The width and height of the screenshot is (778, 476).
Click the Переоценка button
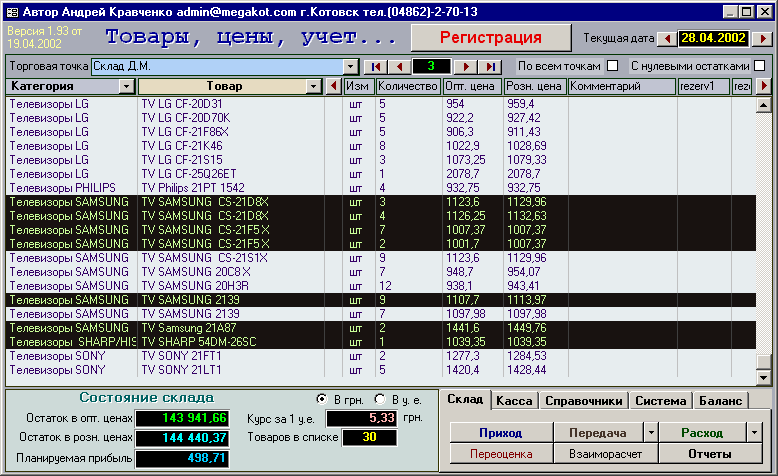coord(501,454)
